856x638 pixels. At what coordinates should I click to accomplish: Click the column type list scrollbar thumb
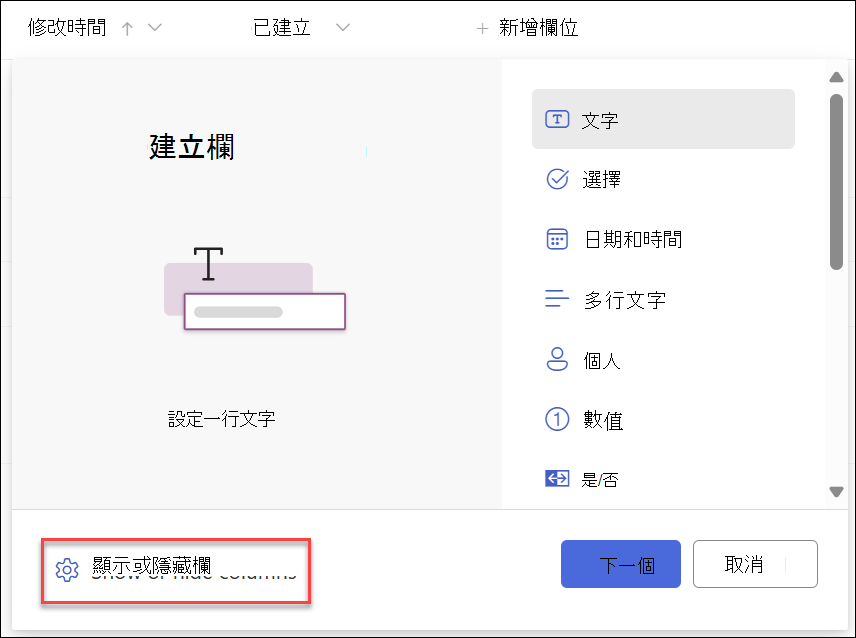tap(836, 182)
